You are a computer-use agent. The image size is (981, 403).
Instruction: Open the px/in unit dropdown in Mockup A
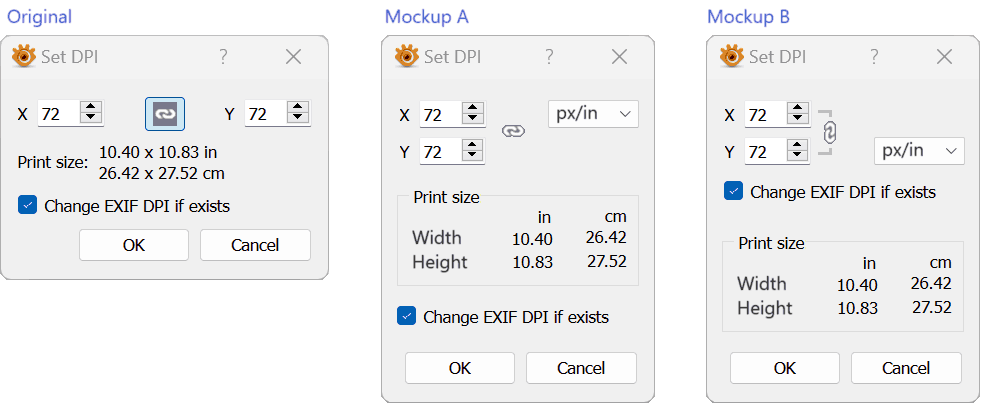pyautogui.click(x=593, y=114)
